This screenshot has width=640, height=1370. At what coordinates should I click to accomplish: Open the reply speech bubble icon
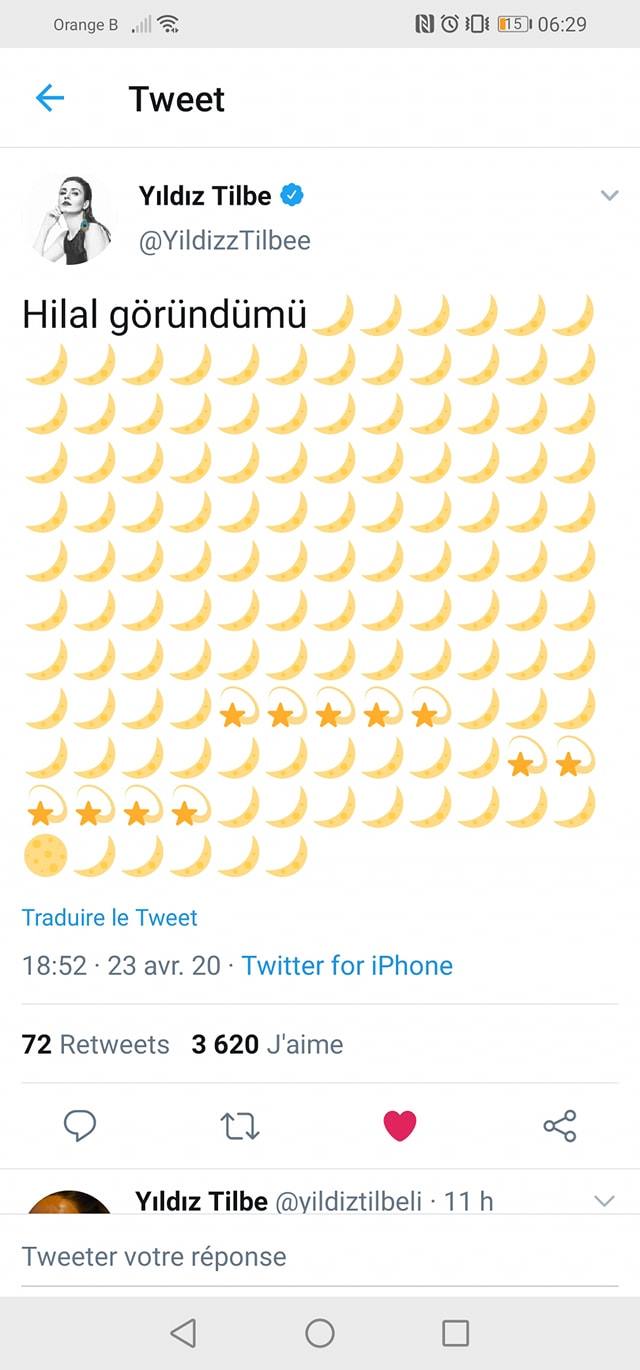click(x=80, y=1126)
